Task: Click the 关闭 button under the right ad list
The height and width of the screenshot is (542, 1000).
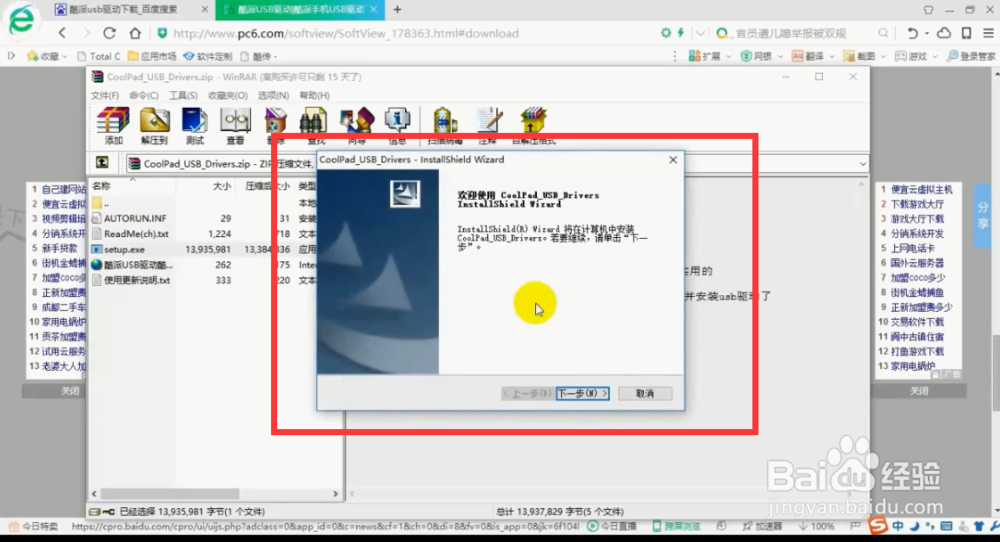Action: point(919,391)
